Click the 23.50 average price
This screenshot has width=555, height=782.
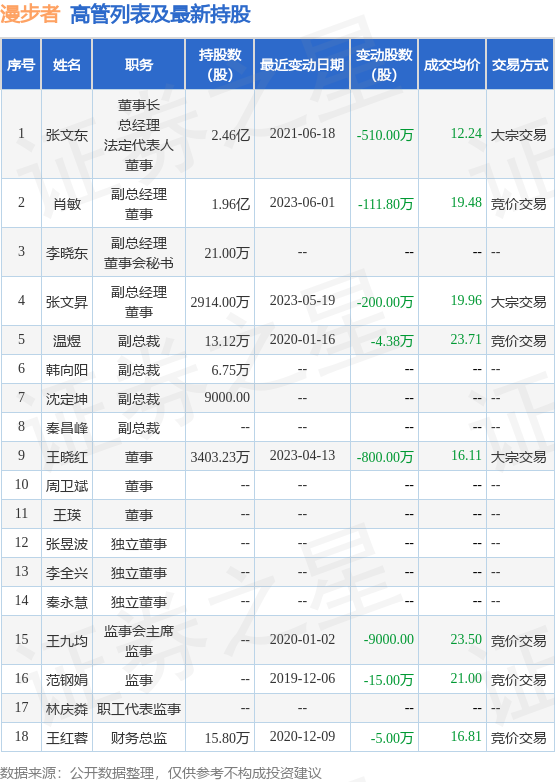[x=466, y=638]
